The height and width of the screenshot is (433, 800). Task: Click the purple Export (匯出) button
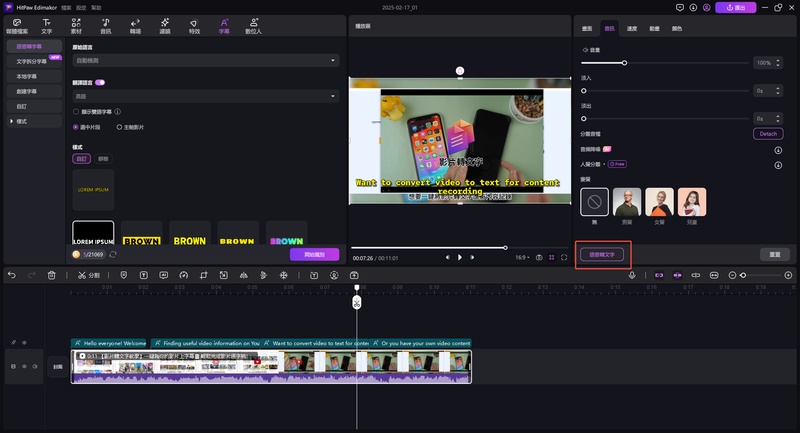click(736, 8)
